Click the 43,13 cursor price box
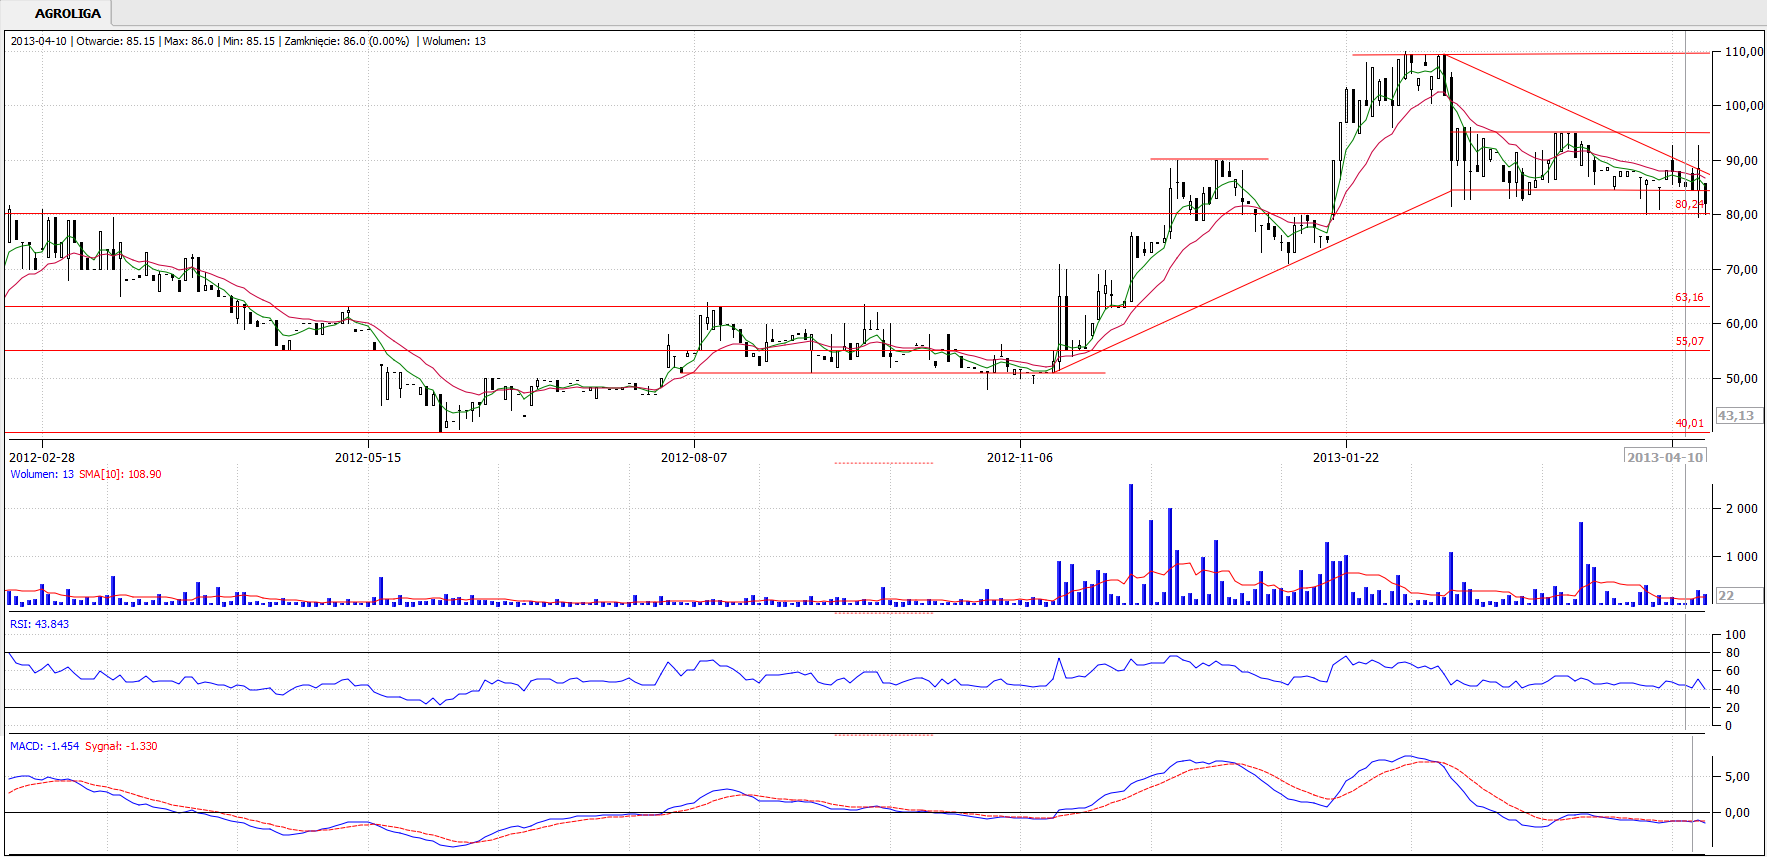Image resolution: width=1767 pixels, height=858 pixels. (1736, 416)
